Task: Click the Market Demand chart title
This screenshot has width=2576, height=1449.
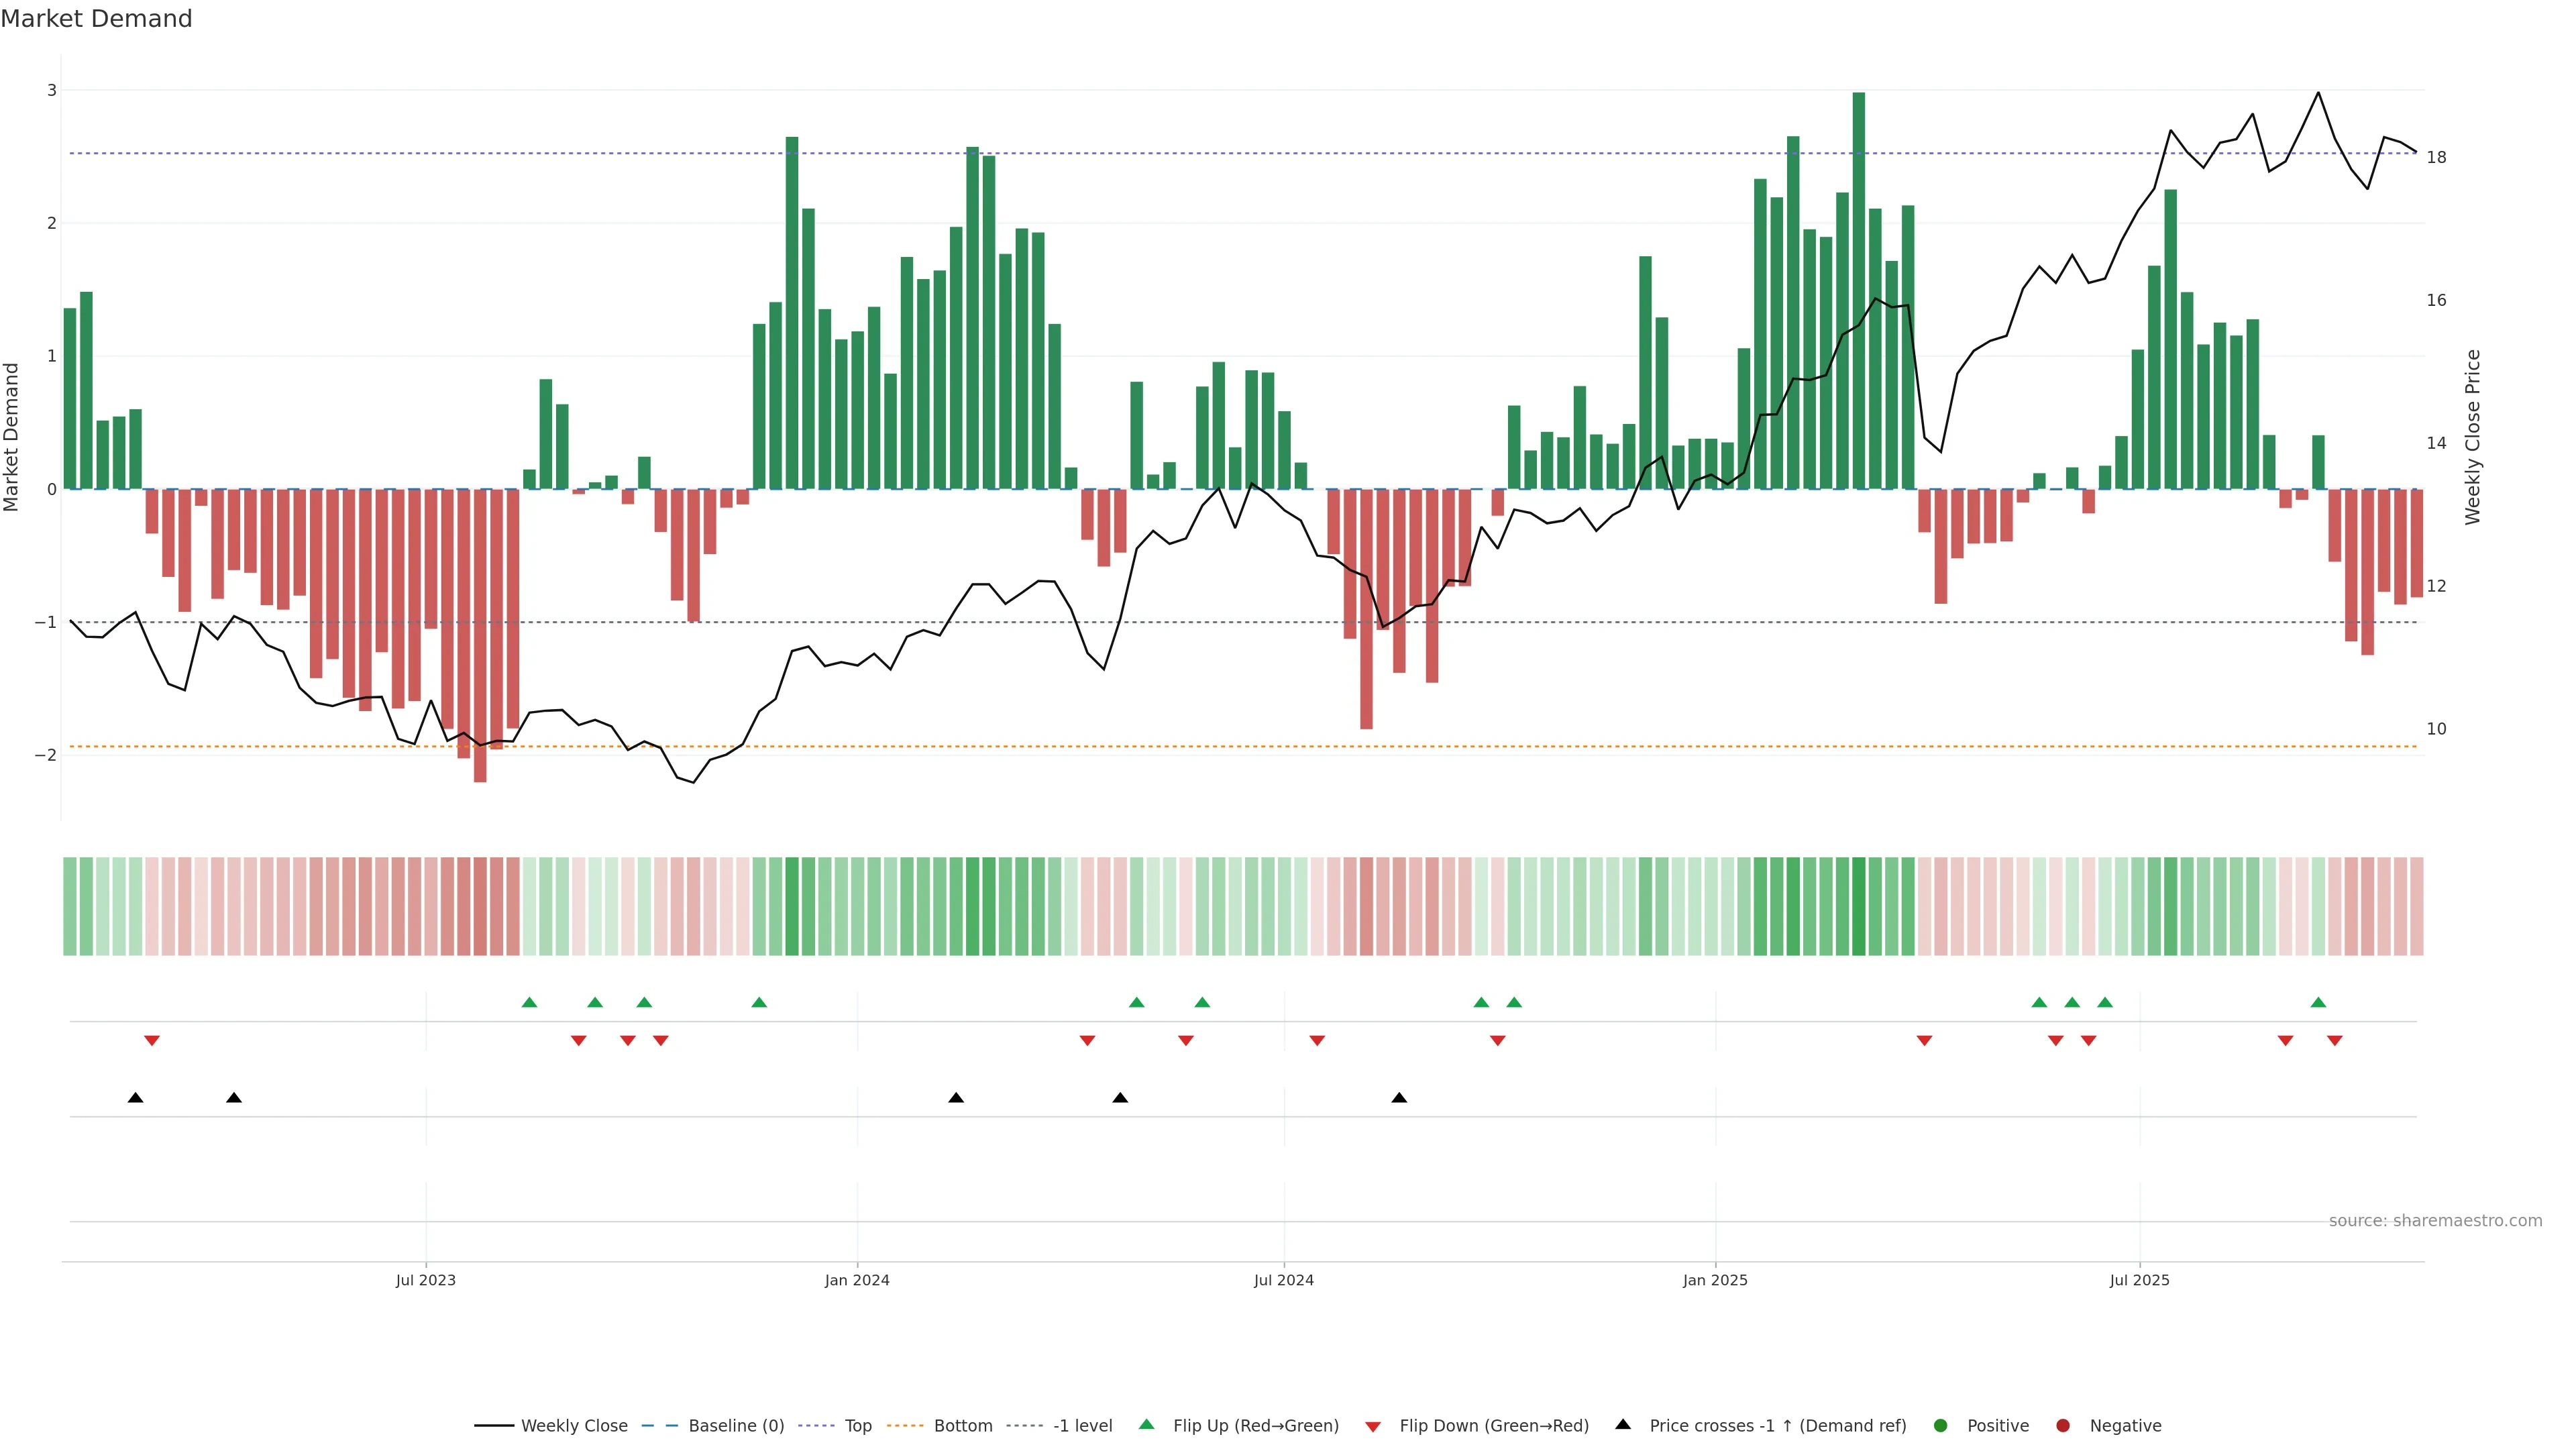Action: pos(97,19)
